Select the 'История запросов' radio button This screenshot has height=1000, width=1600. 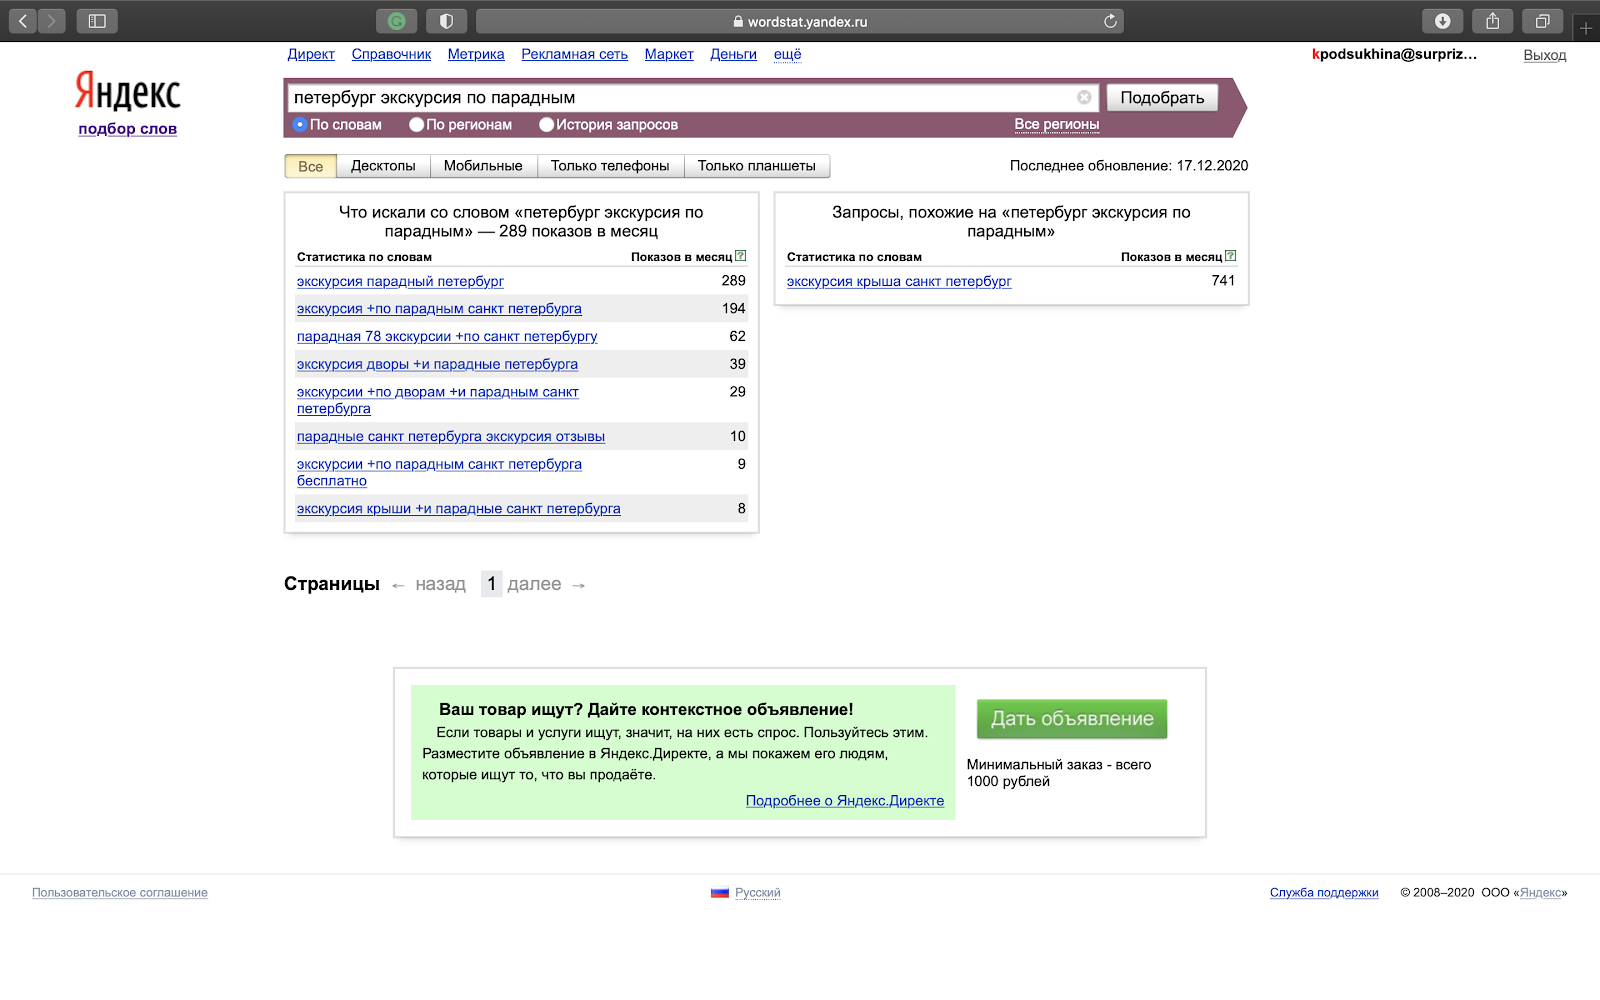(x=546, y=125)
